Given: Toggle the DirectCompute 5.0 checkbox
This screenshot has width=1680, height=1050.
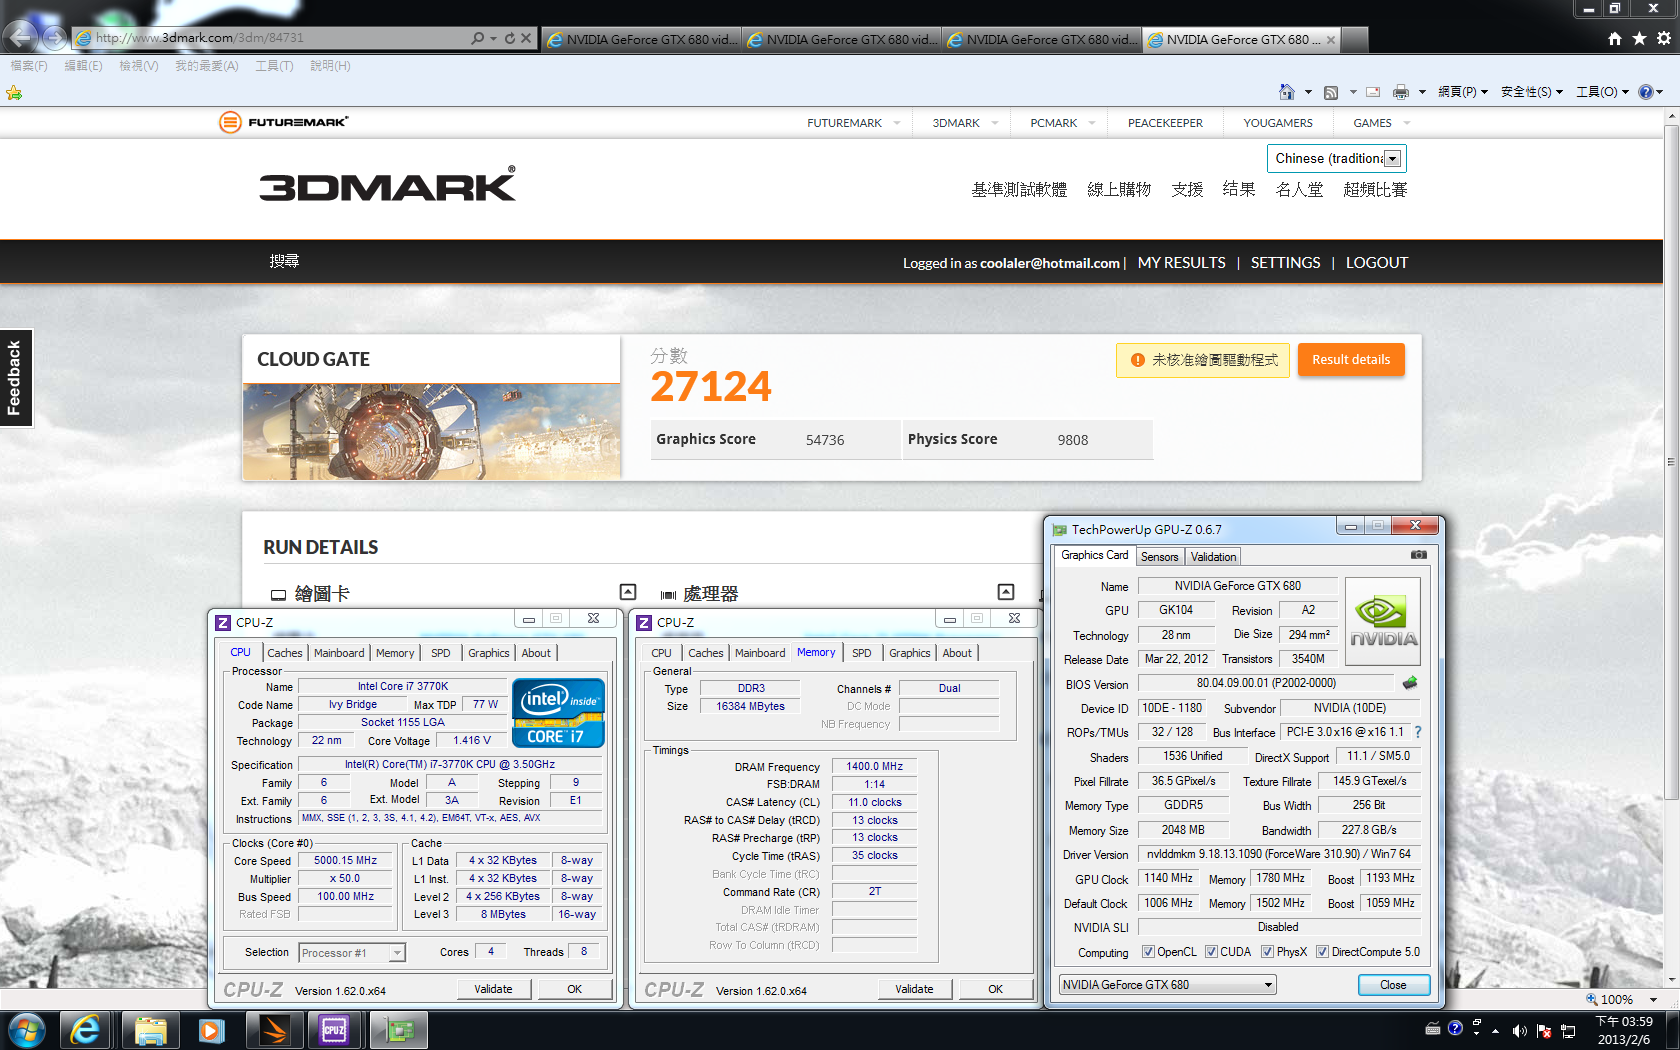Looking at the screenshot, I should click(x=1322, y=952).
